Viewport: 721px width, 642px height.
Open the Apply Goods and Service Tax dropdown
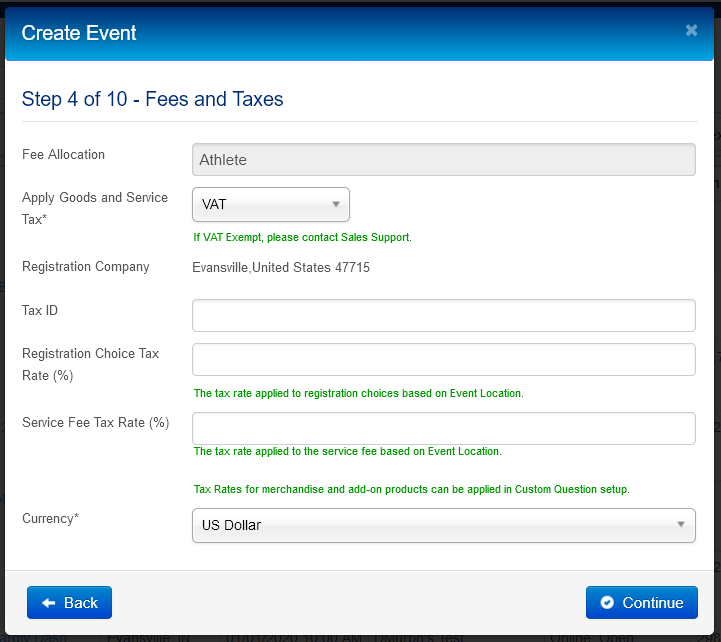[x=271, y=204]
